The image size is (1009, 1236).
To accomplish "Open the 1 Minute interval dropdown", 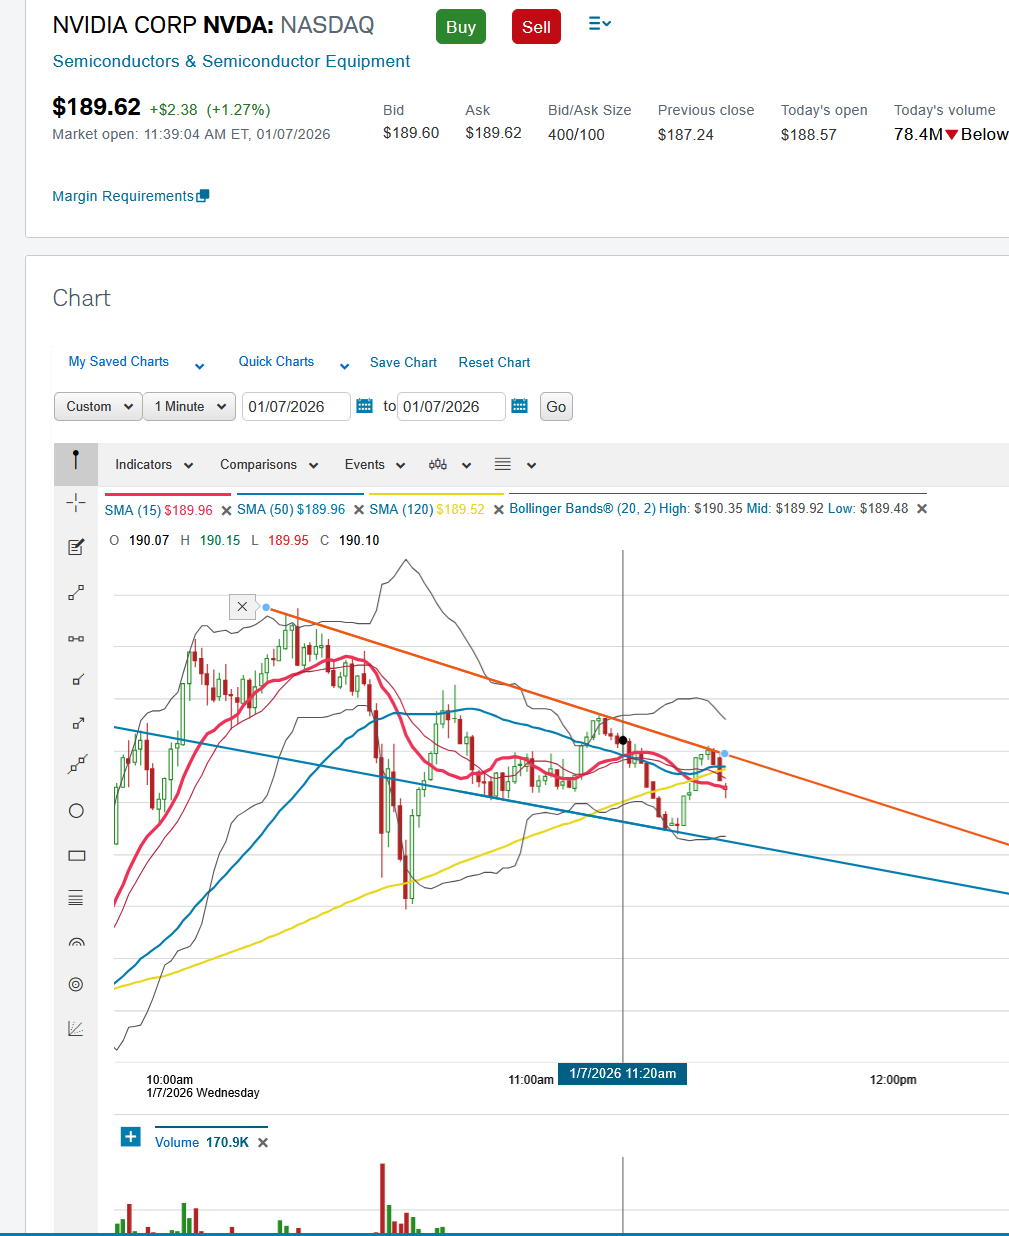I will coord(190,407).
